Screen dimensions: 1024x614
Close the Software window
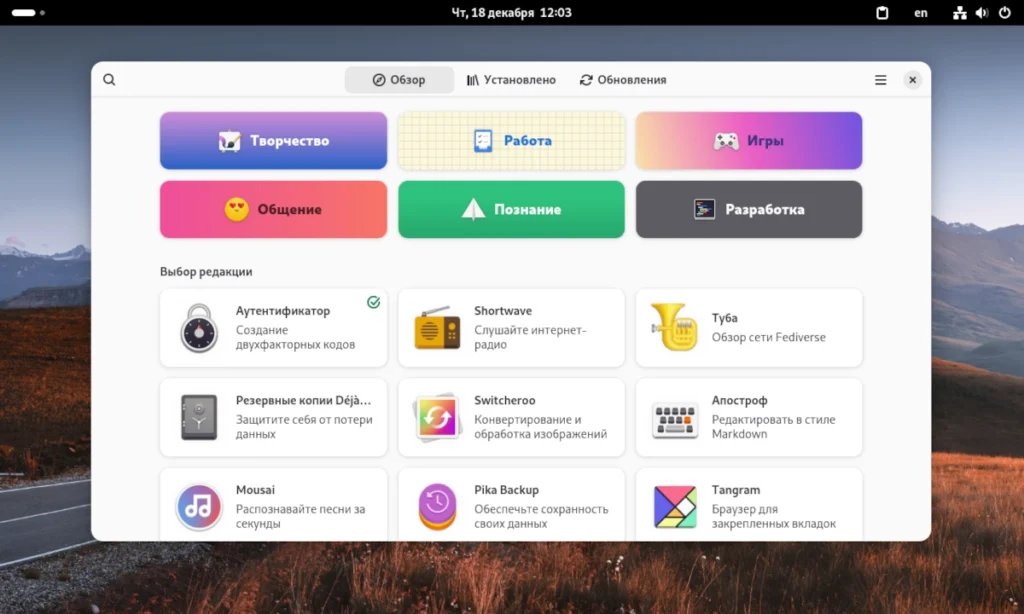pyautogui.click(x=912, y=80)
